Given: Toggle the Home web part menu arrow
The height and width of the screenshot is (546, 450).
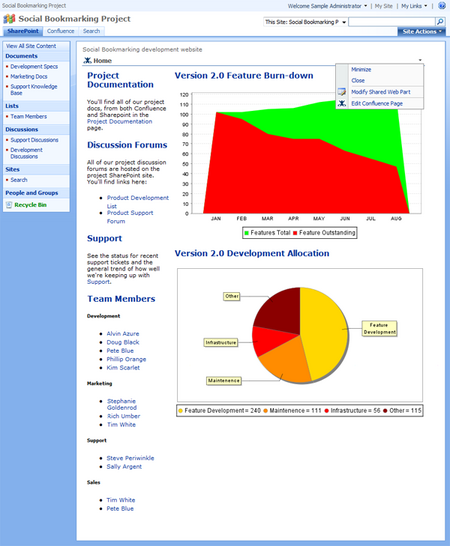Looking at the screenshot, I should click(x=420, y=60).
